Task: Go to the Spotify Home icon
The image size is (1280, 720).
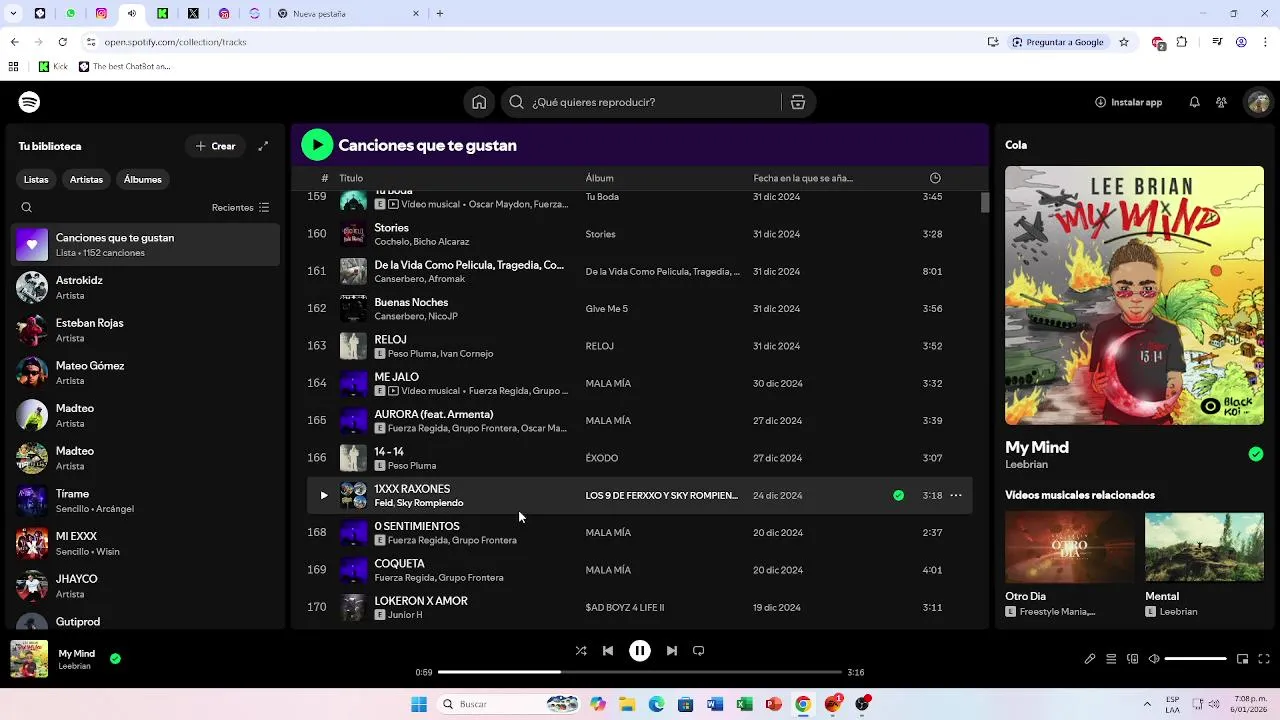Action: 479,102
